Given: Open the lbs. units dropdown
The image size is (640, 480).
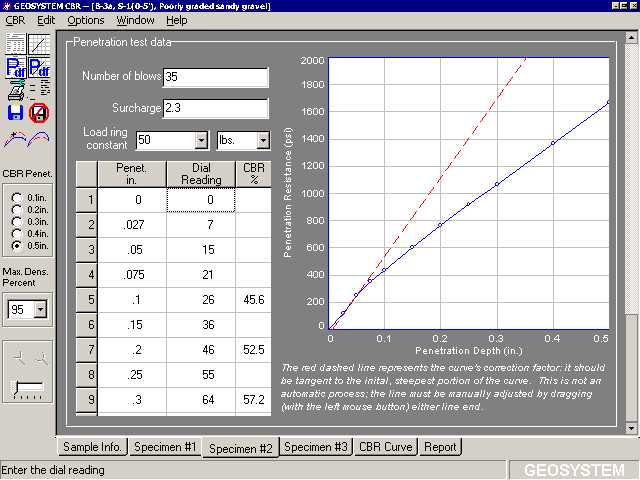Looking at the screenshot, I should [x=263, y=141].
